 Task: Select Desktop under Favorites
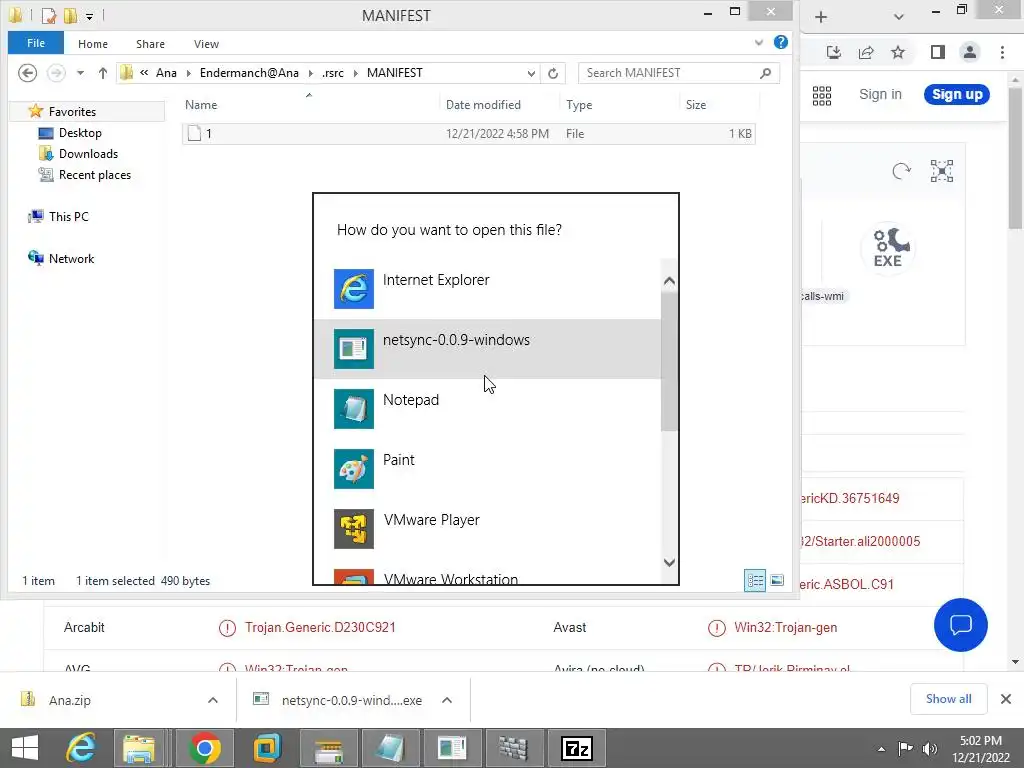point(80,133)
